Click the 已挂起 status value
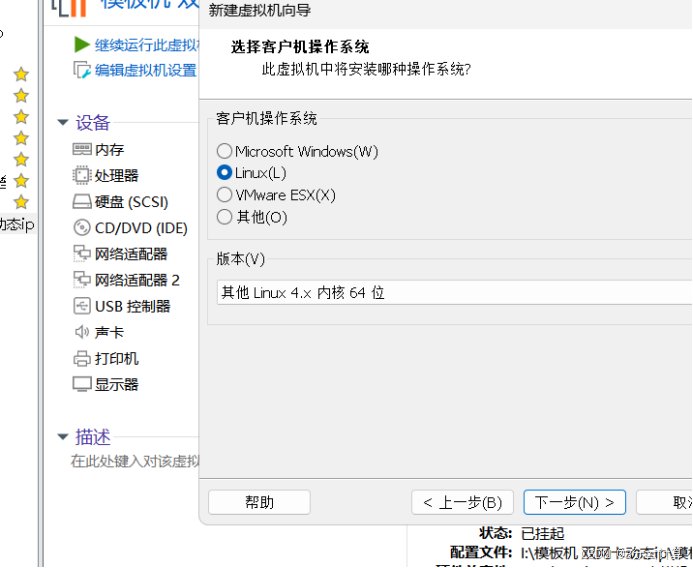 543,534
